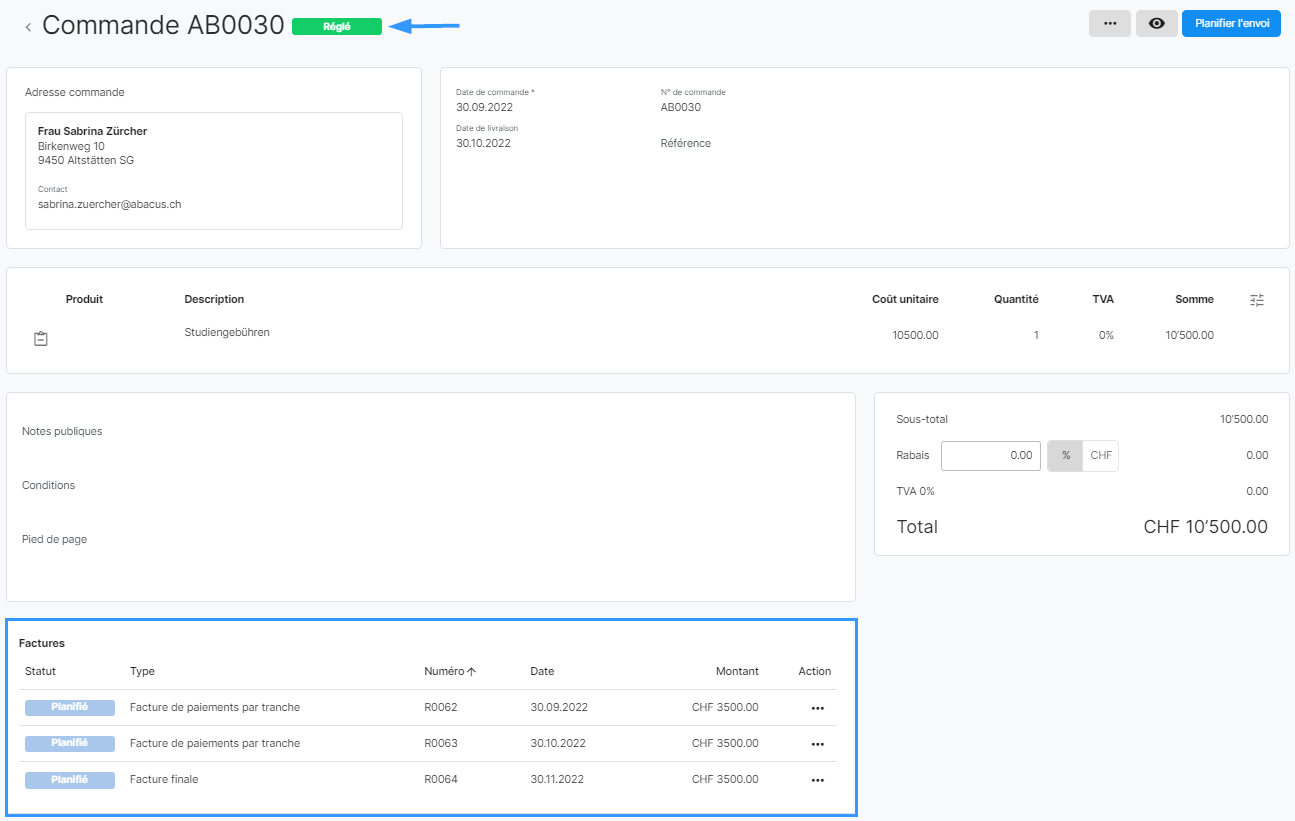This screenshot has width=1295, height=821.
Task: Click the green Réglé status badge
Action: (337, 27)
